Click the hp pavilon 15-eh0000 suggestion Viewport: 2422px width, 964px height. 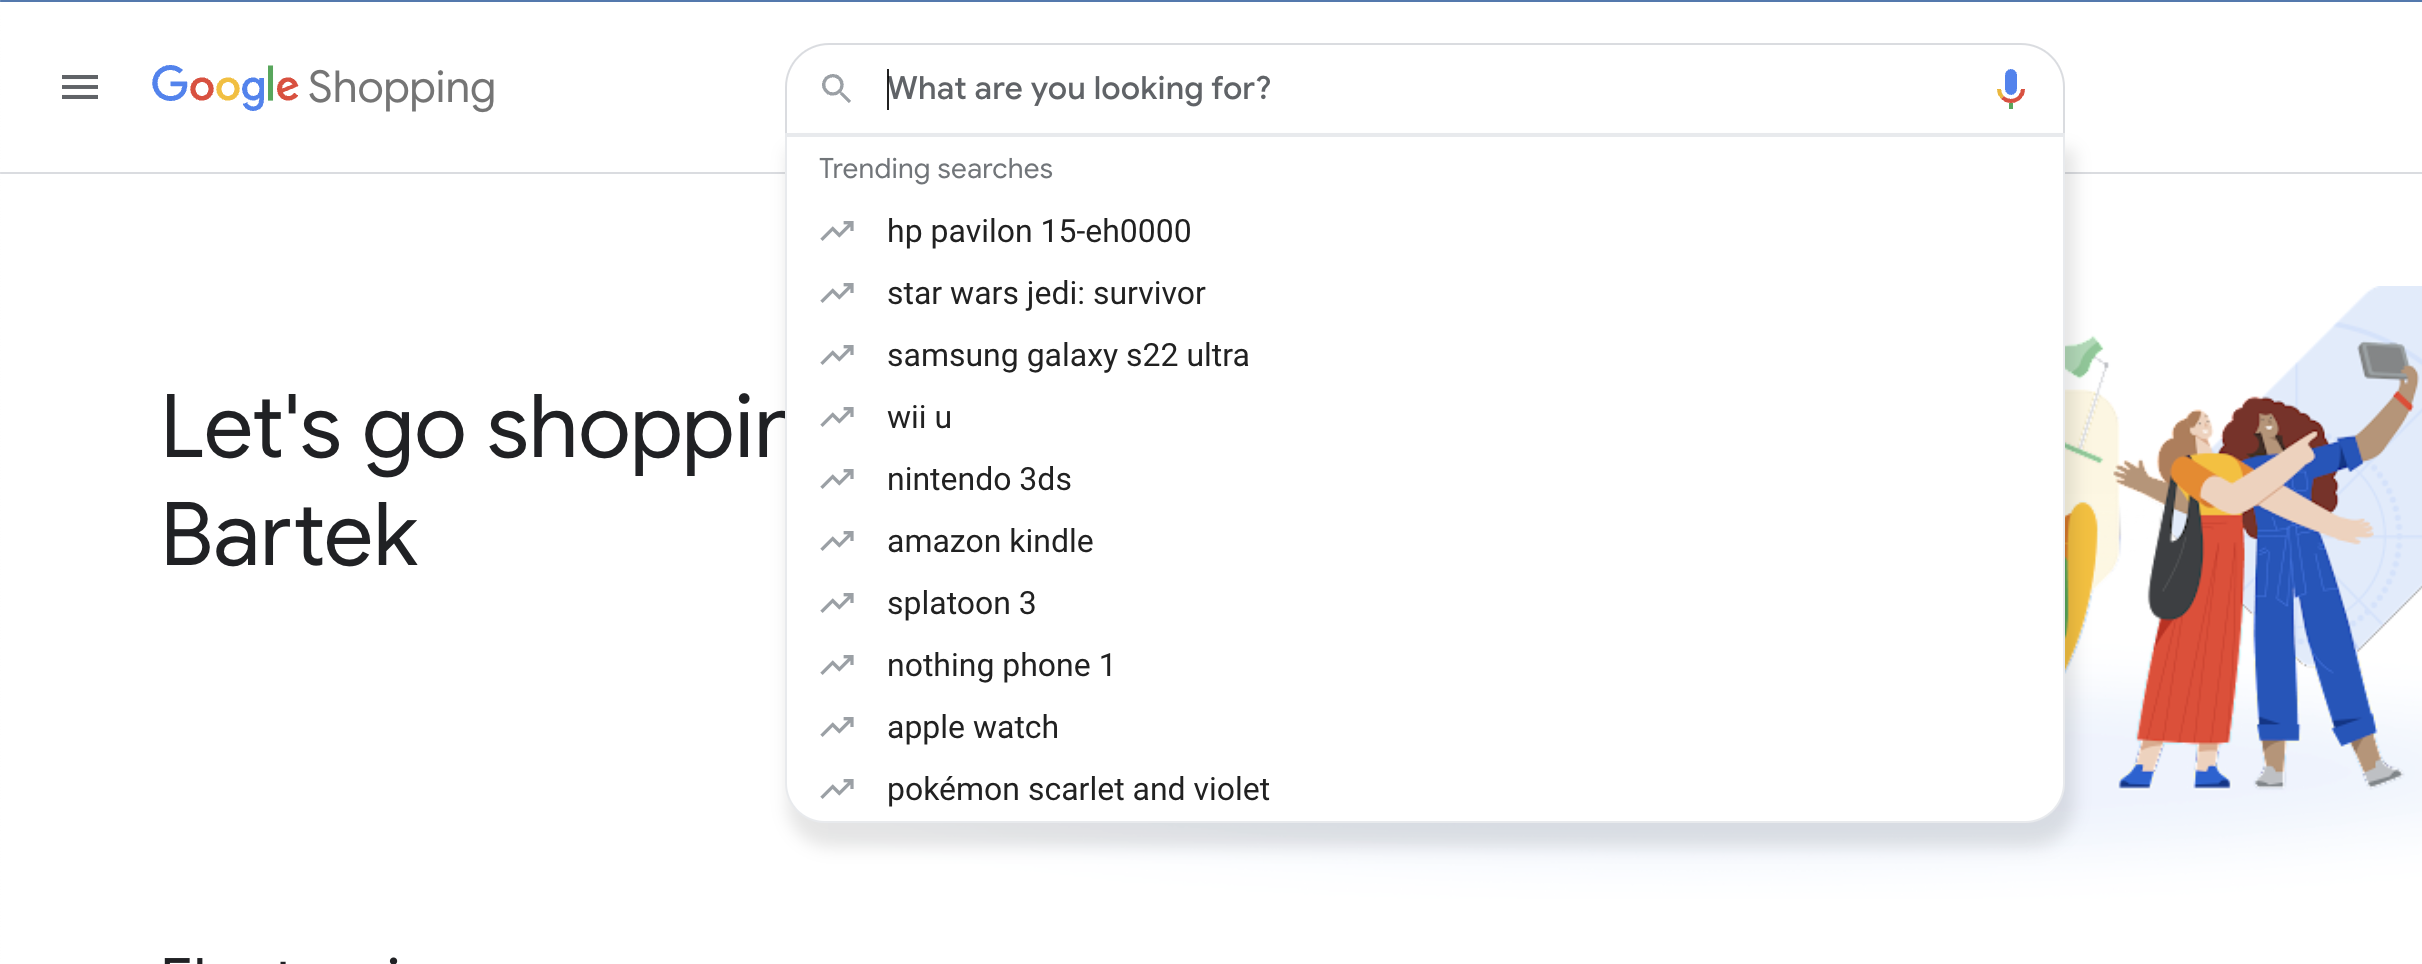[1039, 231]
